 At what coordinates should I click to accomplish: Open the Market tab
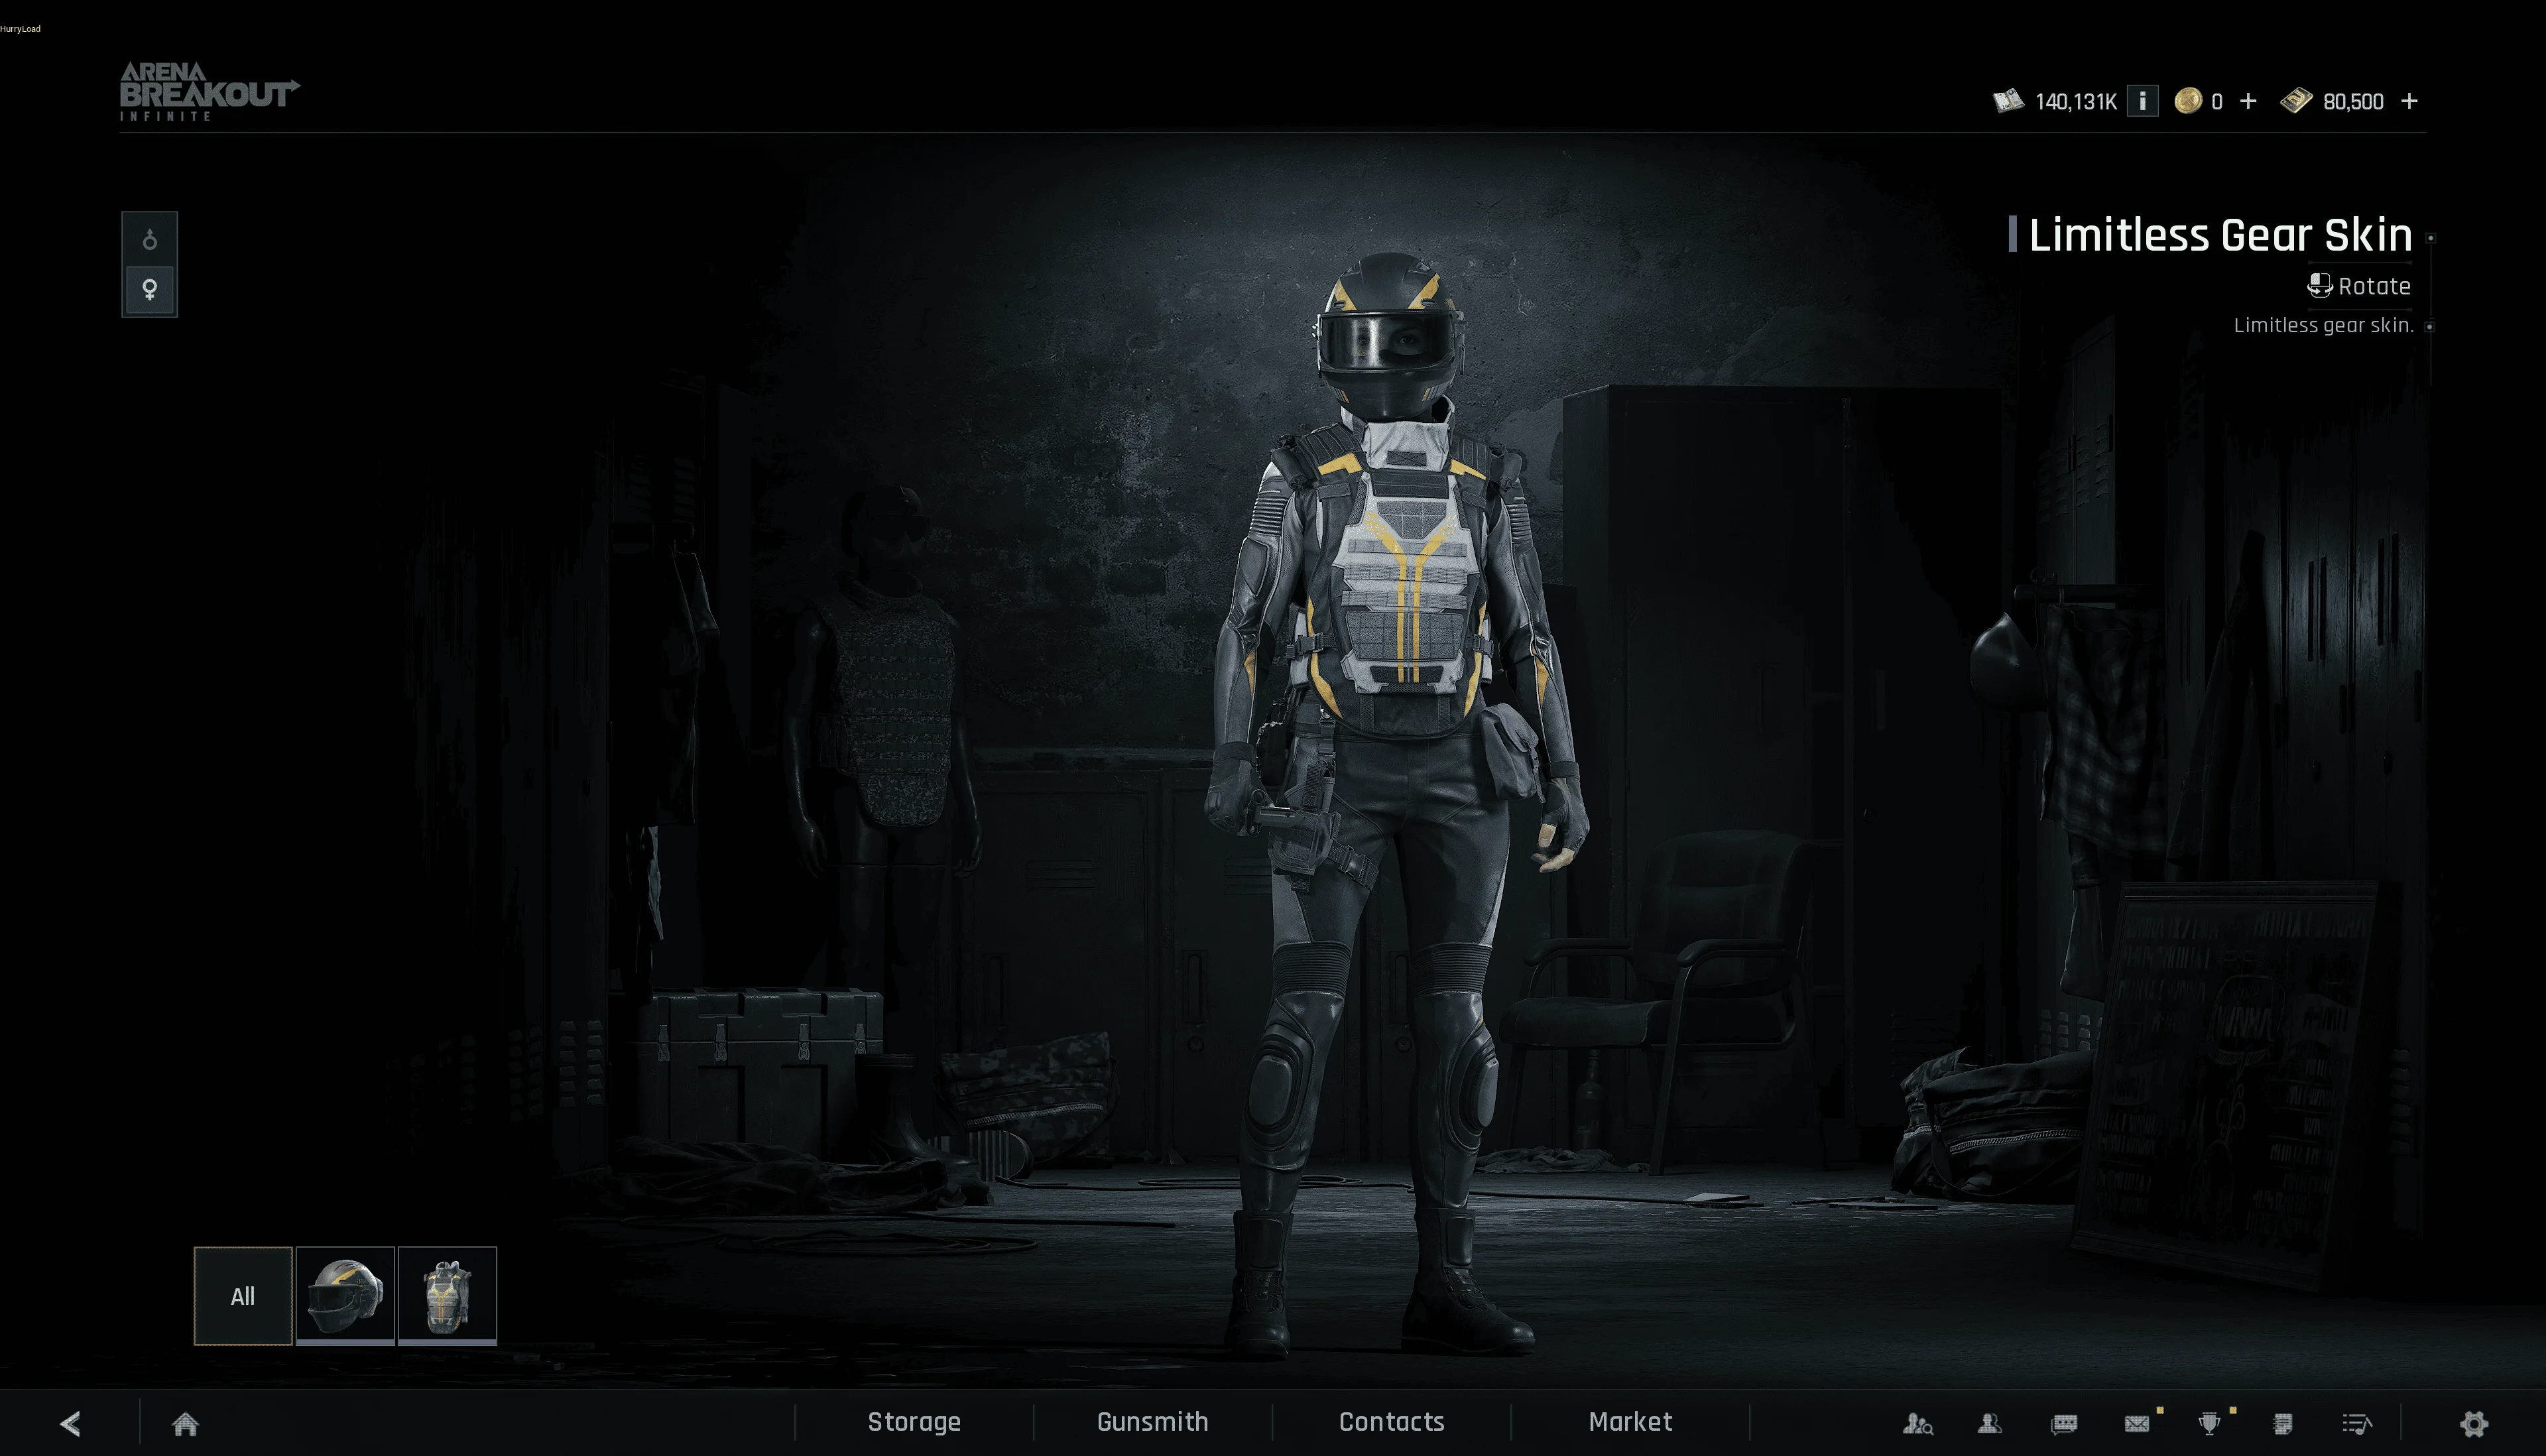(1630, 1422)
